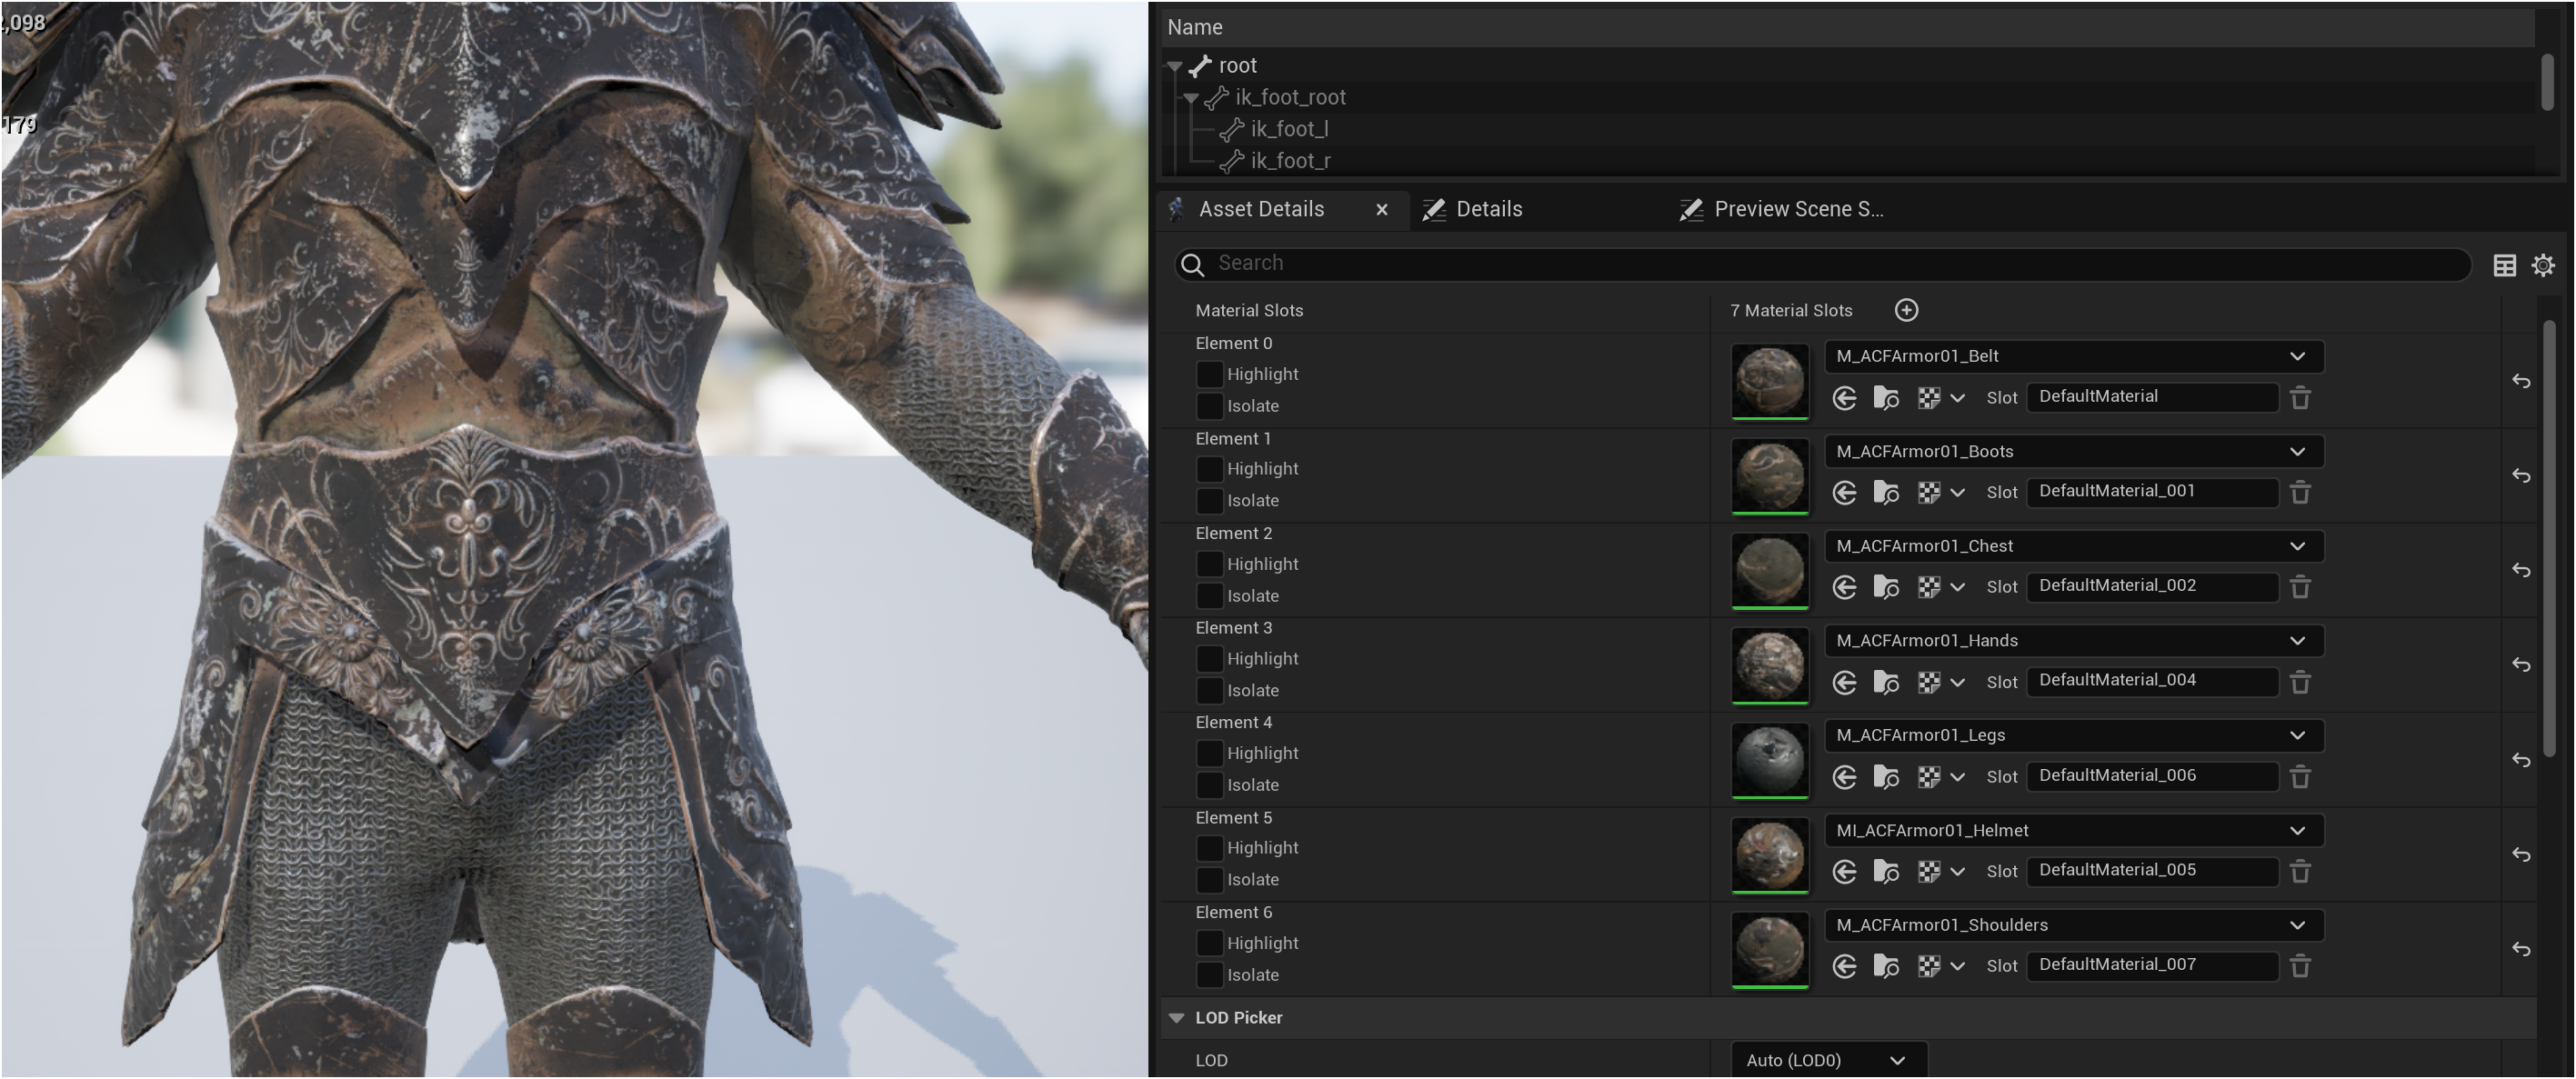Browse to Chest material in Content Browser
This screenshot has height=1079, width=2576.
tap(1886, 587)
